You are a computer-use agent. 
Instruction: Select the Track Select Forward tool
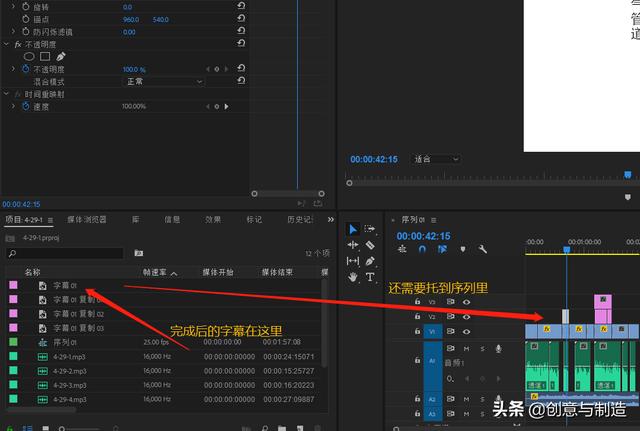pyautogui.click(x=370, y=229)
